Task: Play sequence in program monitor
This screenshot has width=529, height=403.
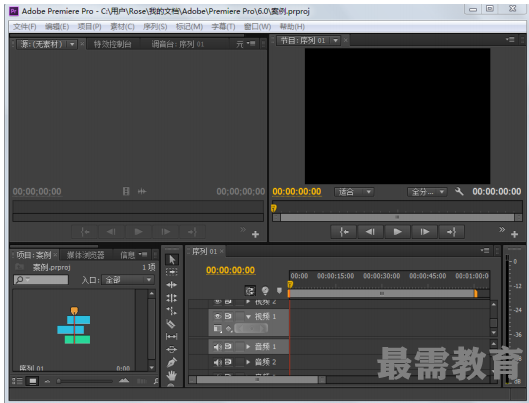Action: [x=397, y=232]
